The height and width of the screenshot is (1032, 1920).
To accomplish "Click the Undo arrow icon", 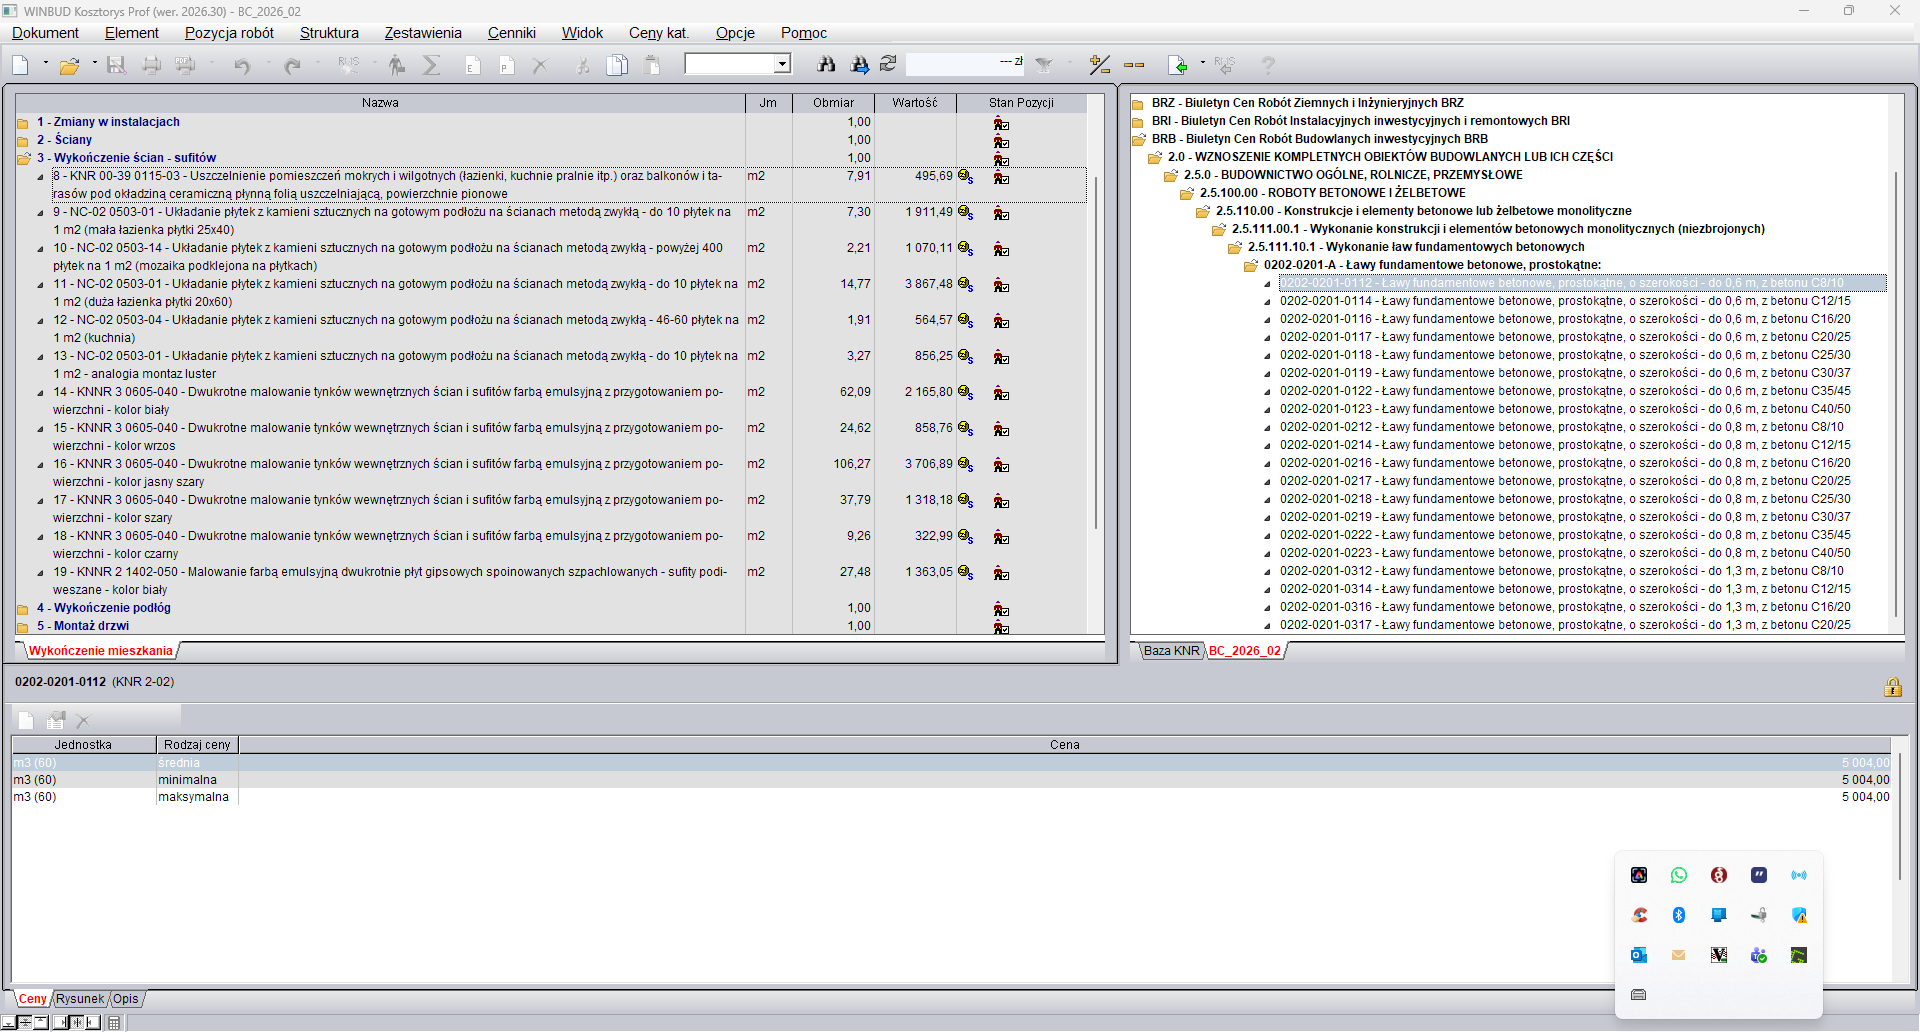I will (242, 66).
